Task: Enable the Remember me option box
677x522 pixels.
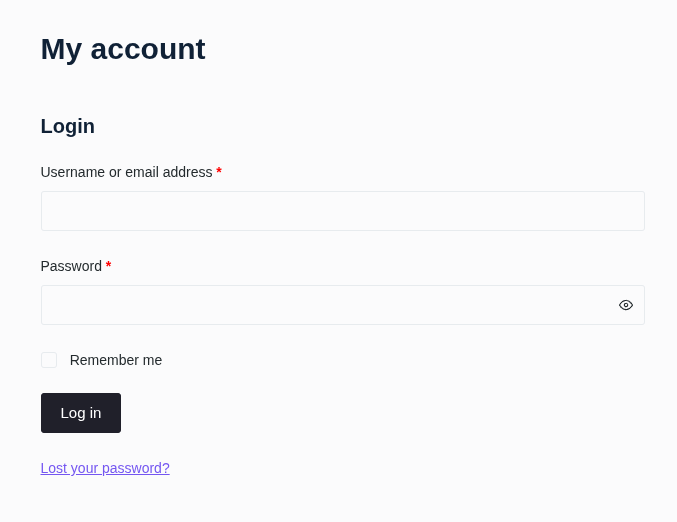Action: pyautogui.click(x=49, y=360)
